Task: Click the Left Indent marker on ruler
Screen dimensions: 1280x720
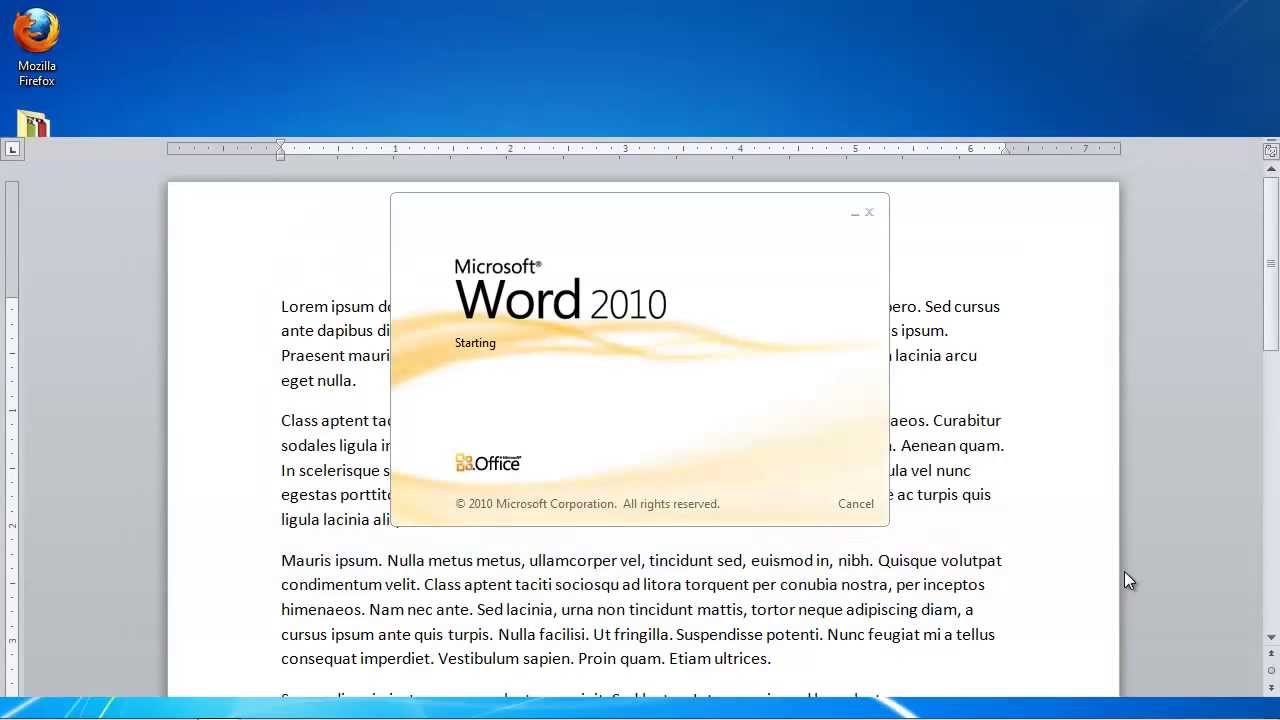Action: point(281,156)
